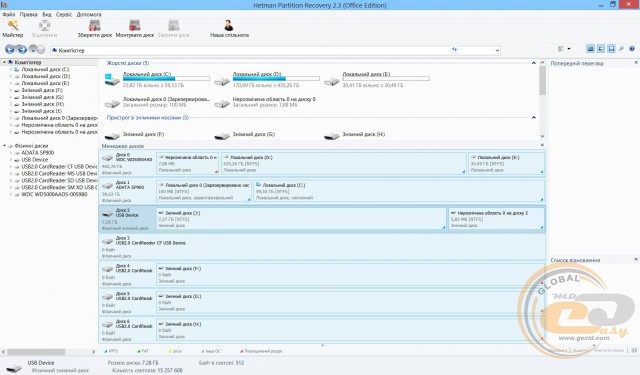Screen dimensions: 640x375
Task: Open the Правка menu
Action: (29, 14)
